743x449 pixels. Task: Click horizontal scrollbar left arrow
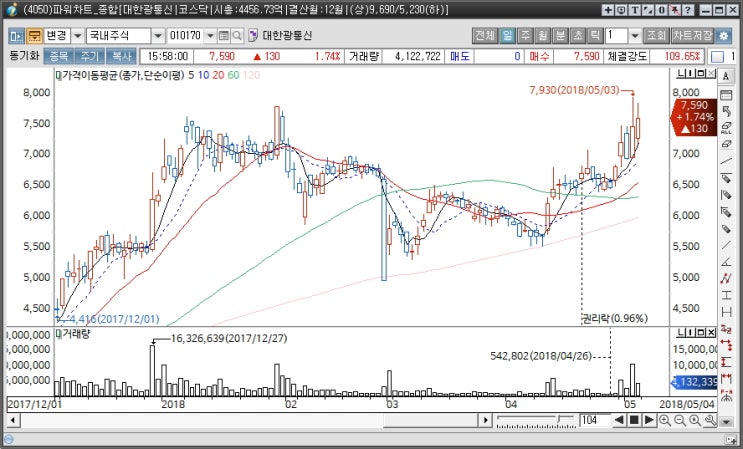point(12,420)
